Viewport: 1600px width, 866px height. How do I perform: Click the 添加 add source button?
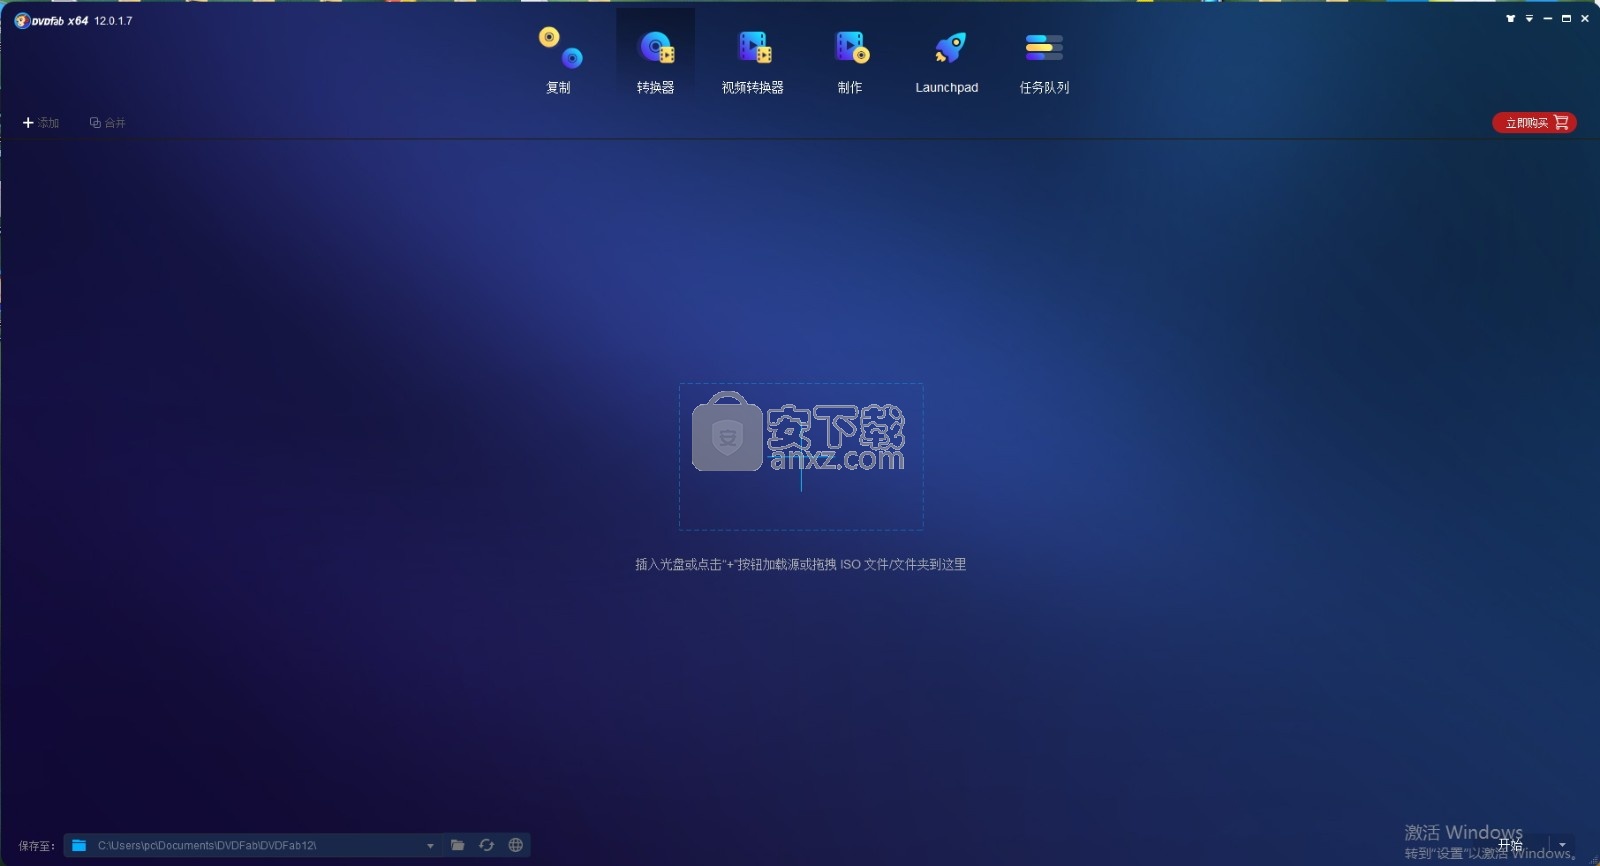tap(41, 123)
